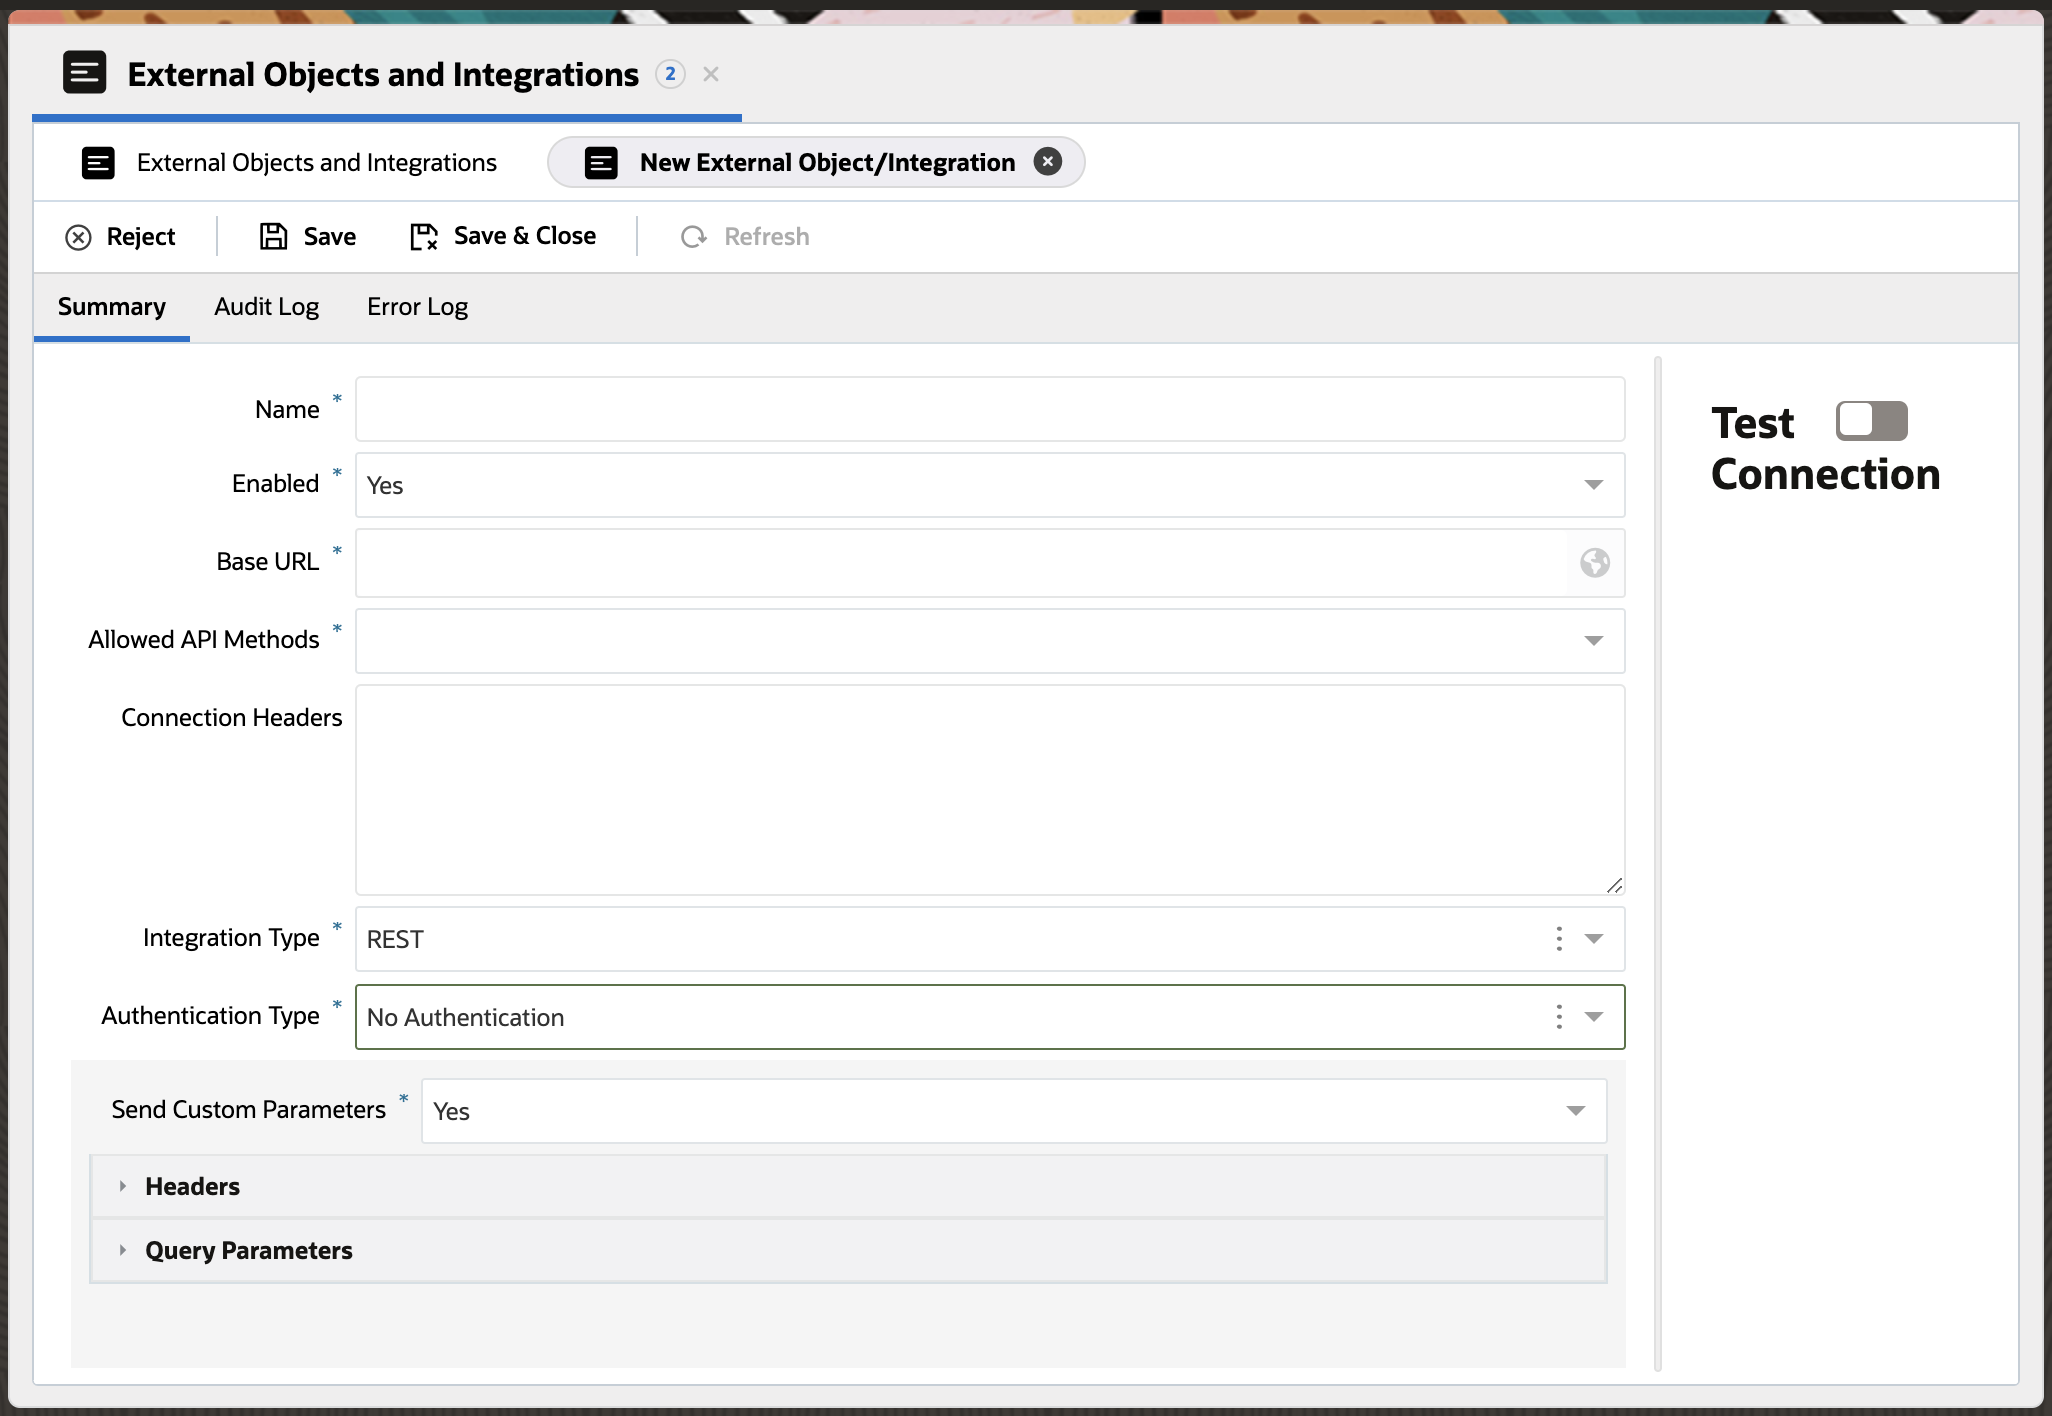Open the kebab menu beside Authentication Type
The width and height of the screenshot is (2052, 1416).
click(x=1558, y=1017)
